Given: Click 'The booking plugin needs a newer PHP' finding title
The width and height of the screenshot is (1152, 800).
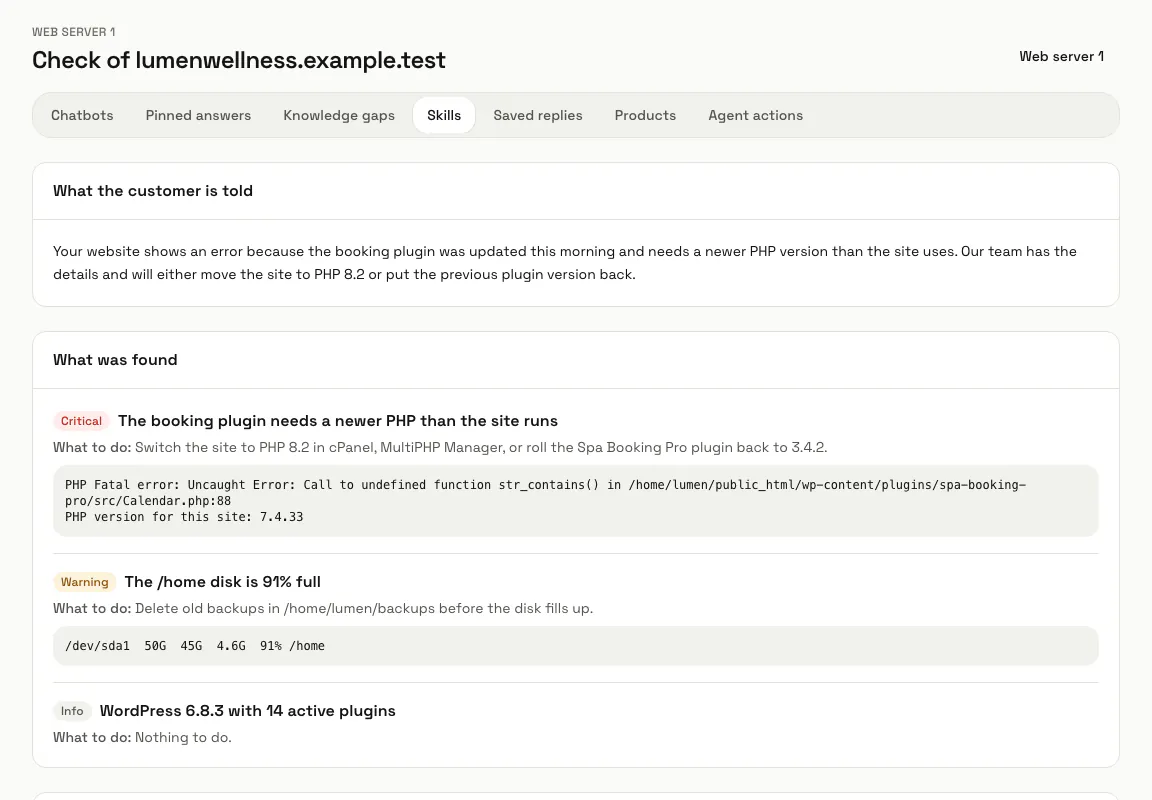Looking at the screenshot, I should (338, 421).
